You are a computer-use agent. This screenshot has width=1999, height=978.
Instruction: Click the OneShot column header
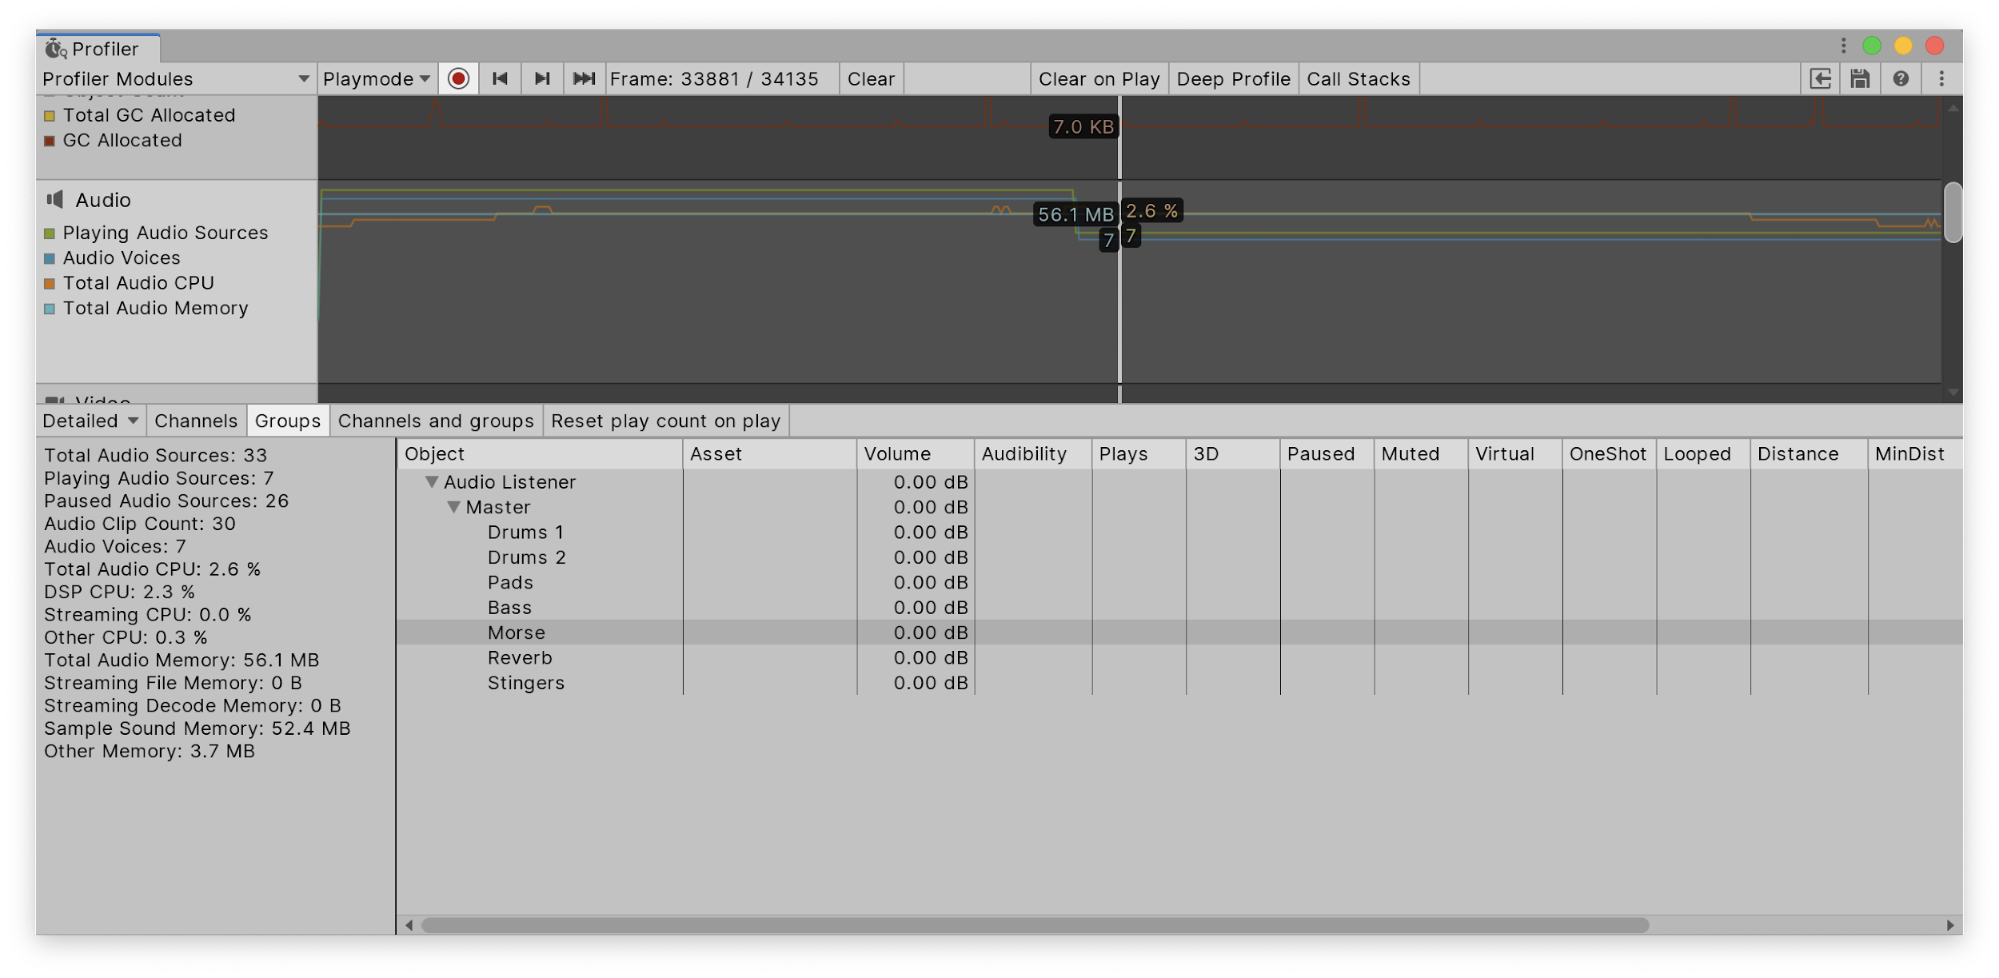1609,454
